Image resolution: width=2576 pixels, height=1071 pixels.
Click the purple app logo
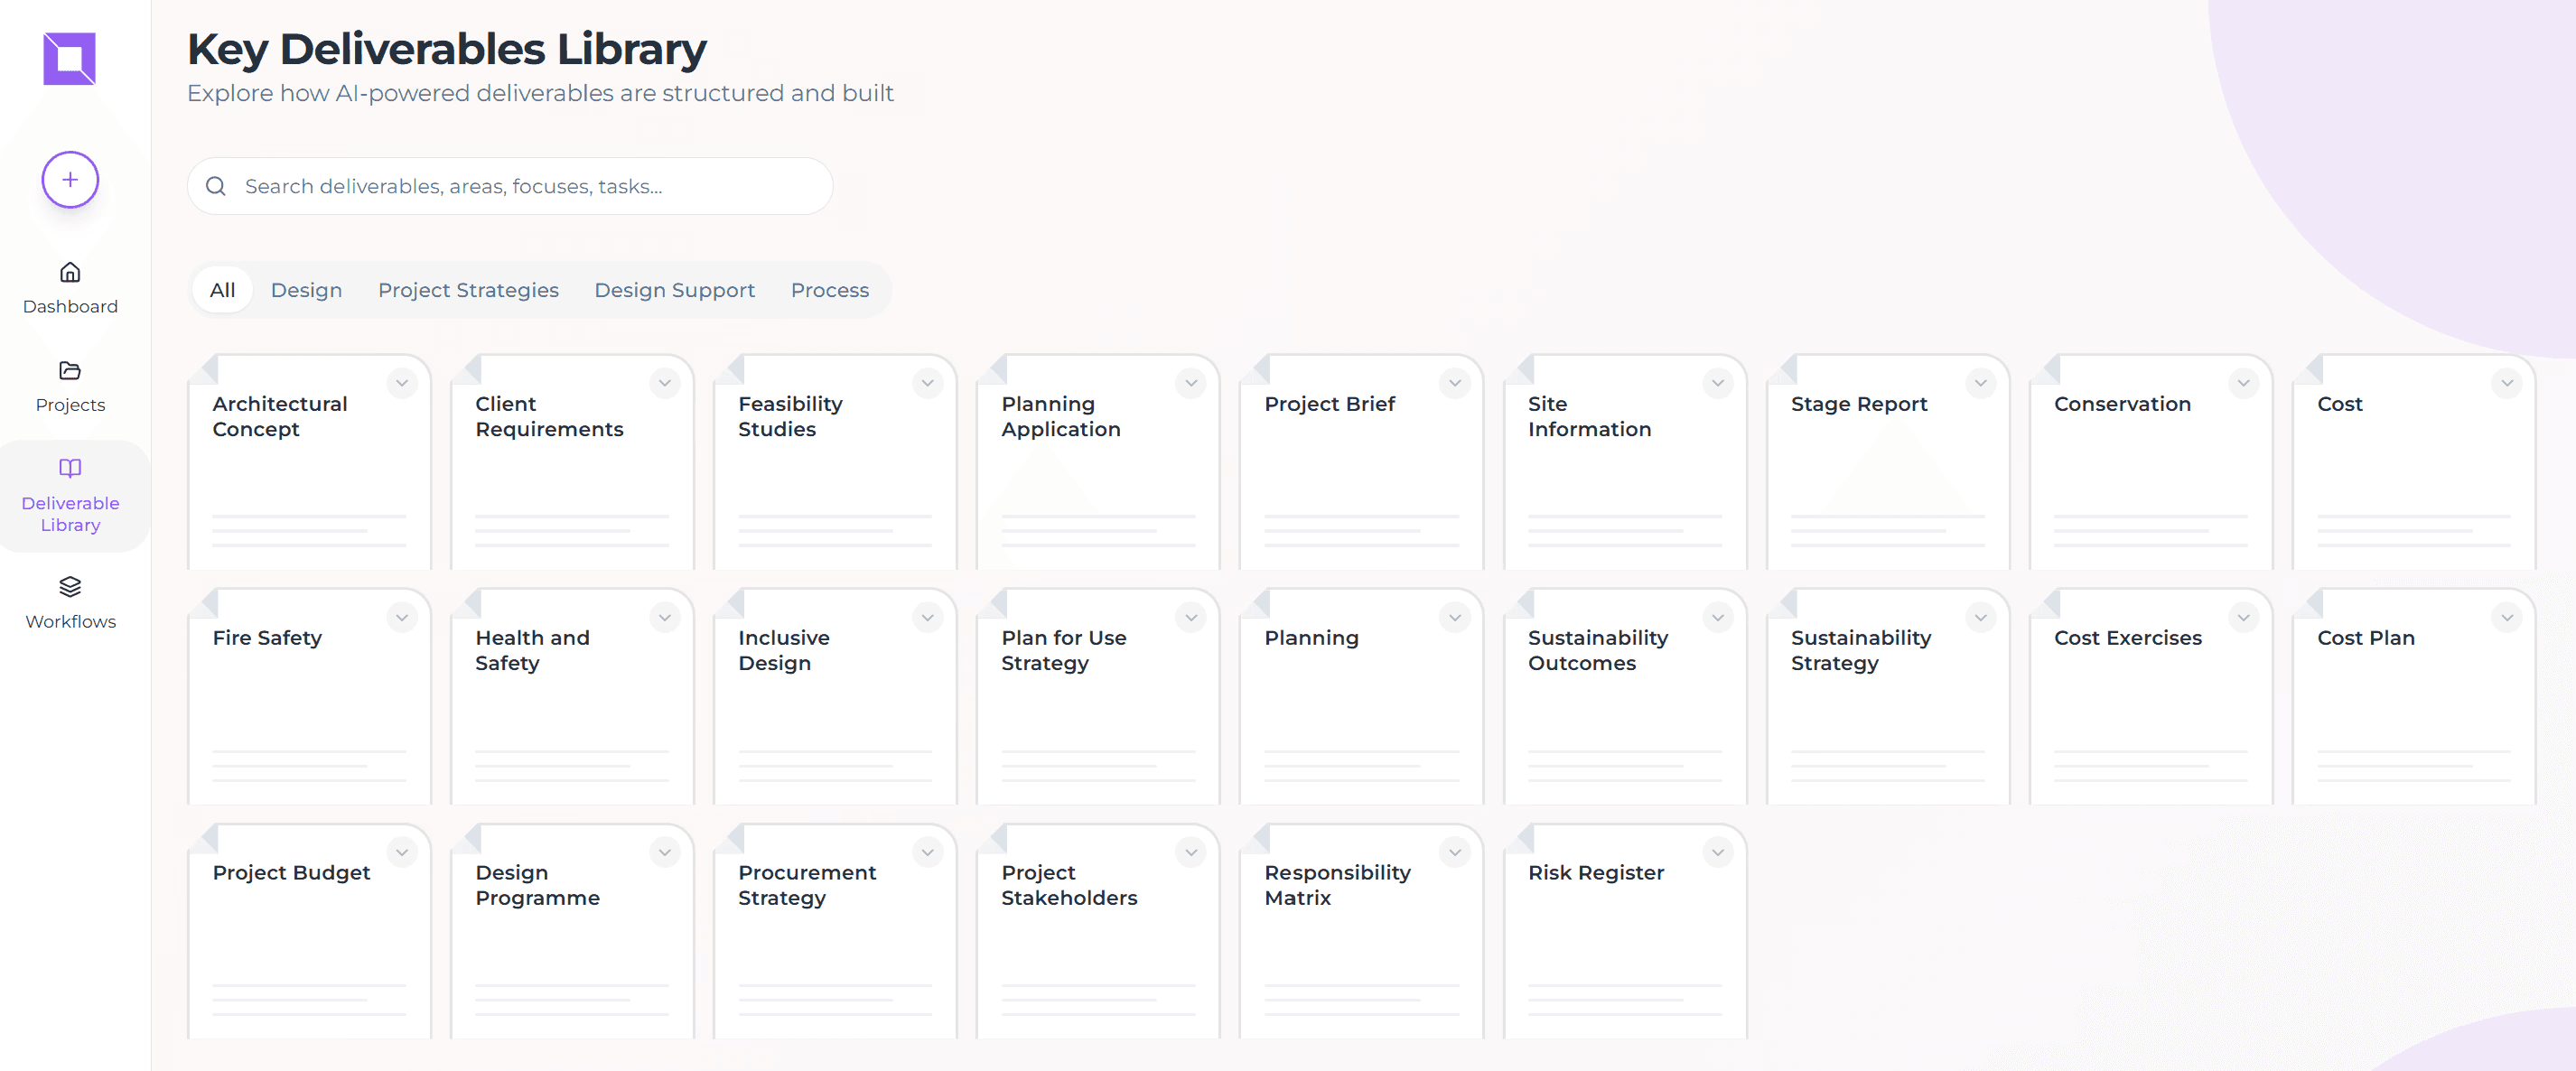point(69,59)
